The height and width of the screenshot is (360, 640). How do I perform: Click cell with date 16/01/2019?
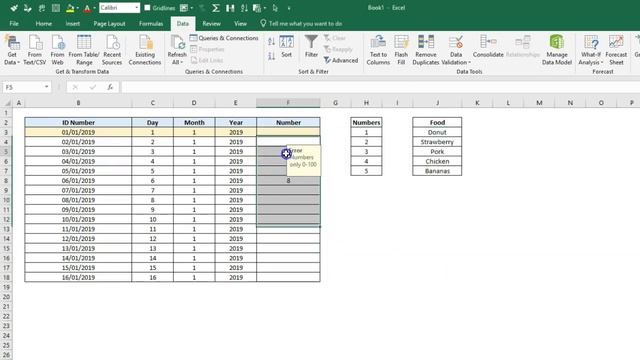coord(78,277)
